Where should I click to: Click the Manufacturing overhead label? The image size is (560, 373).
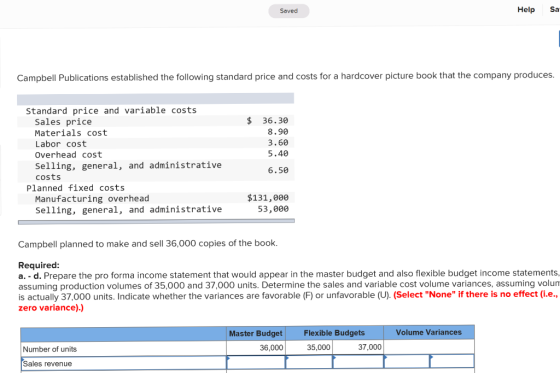[x=92, y=199]
